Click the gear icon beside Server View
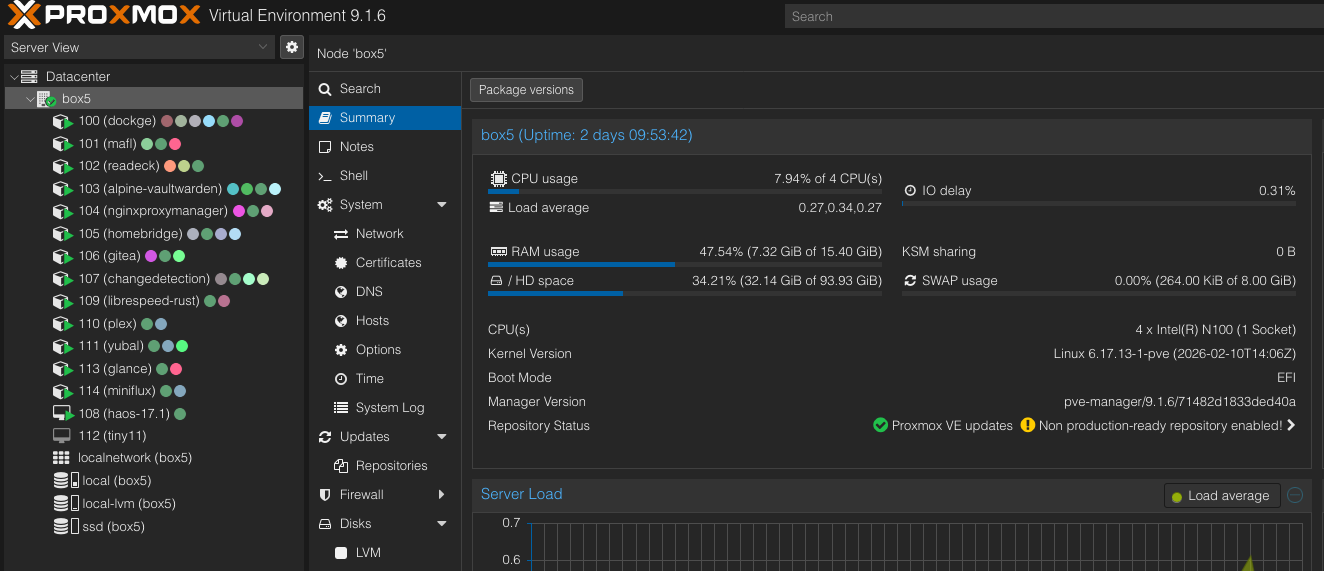Screen dimensions: 1324x571 point(291,47)
